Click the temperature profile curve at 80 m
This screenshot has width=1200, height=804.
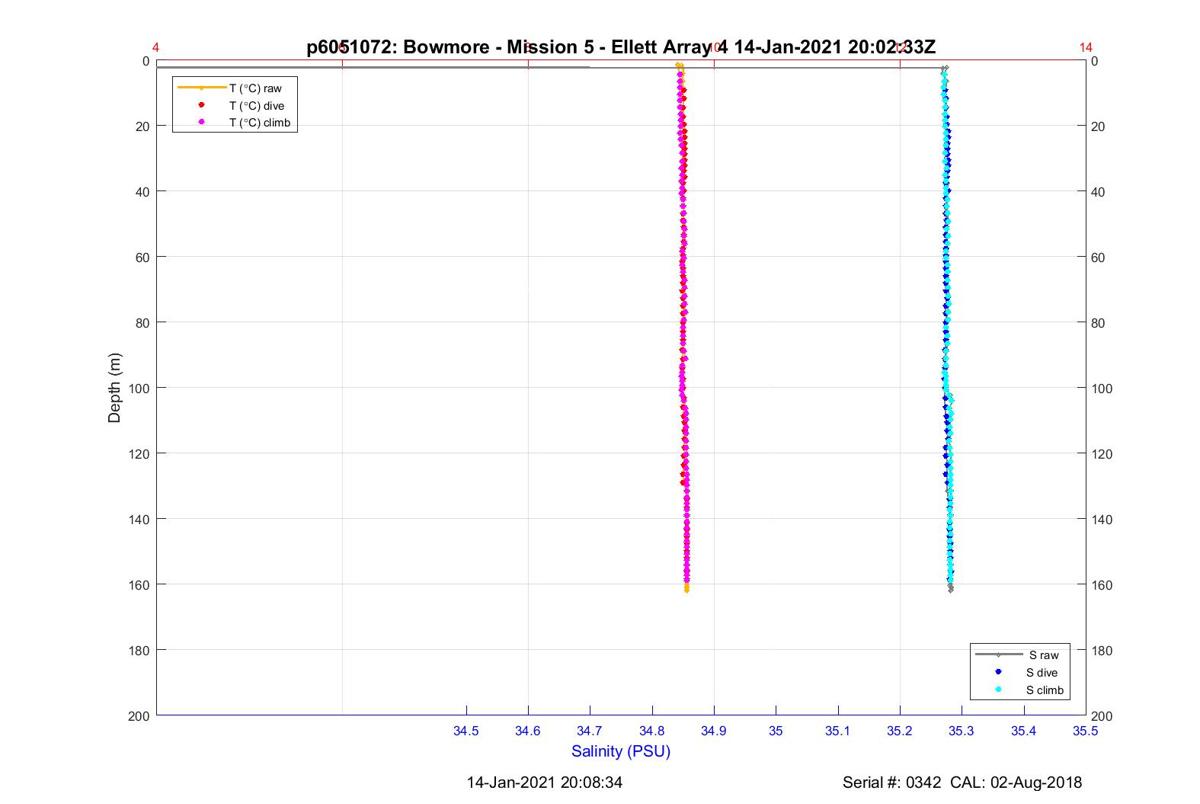coord(683,322)
